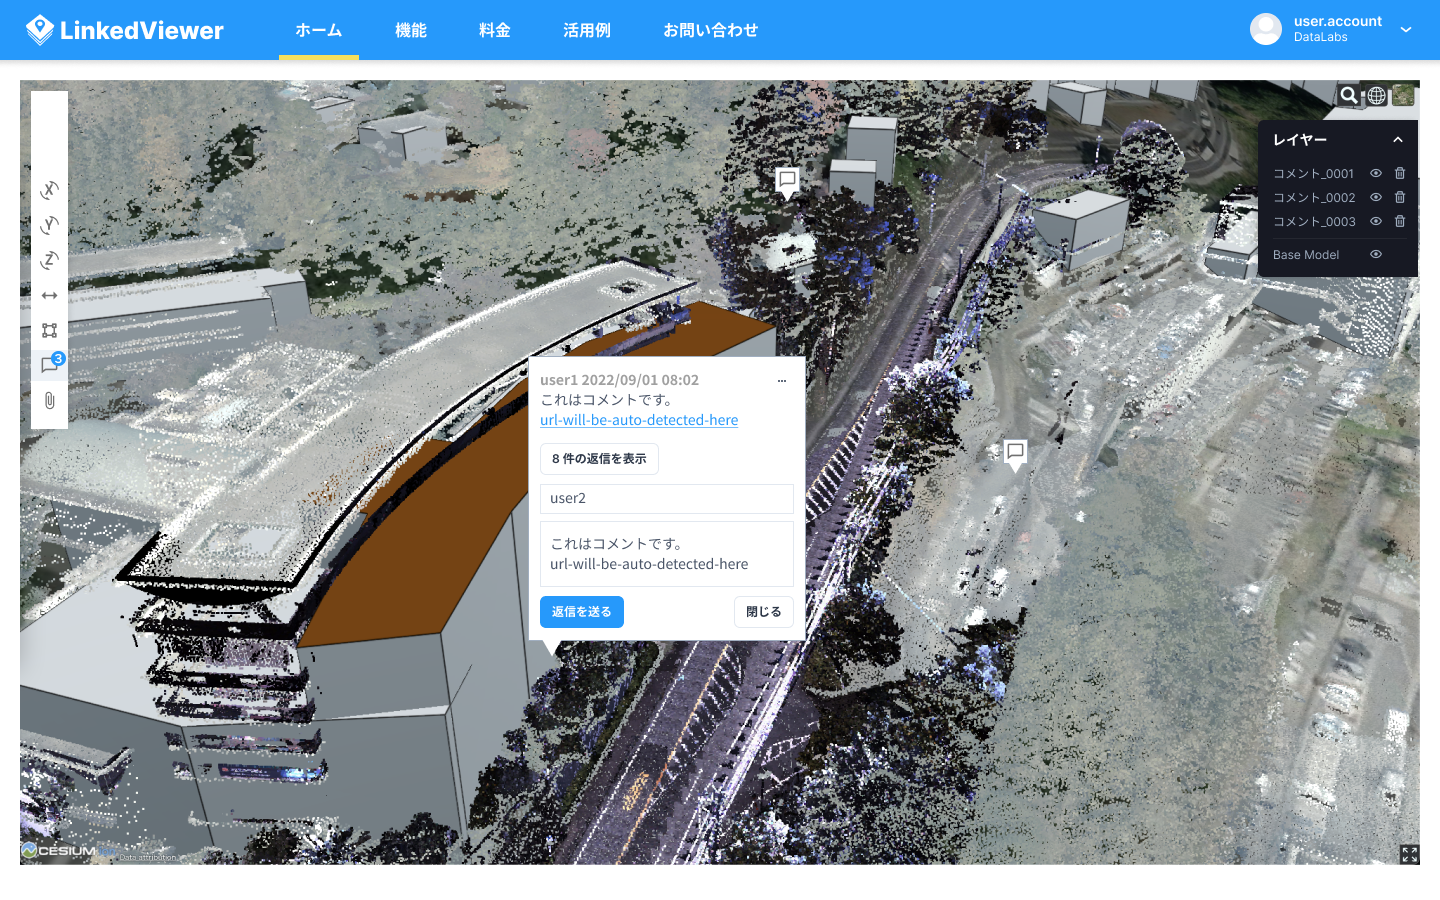Open the comments tool with badge 3
1440x900 pixels.
(50, 364)
